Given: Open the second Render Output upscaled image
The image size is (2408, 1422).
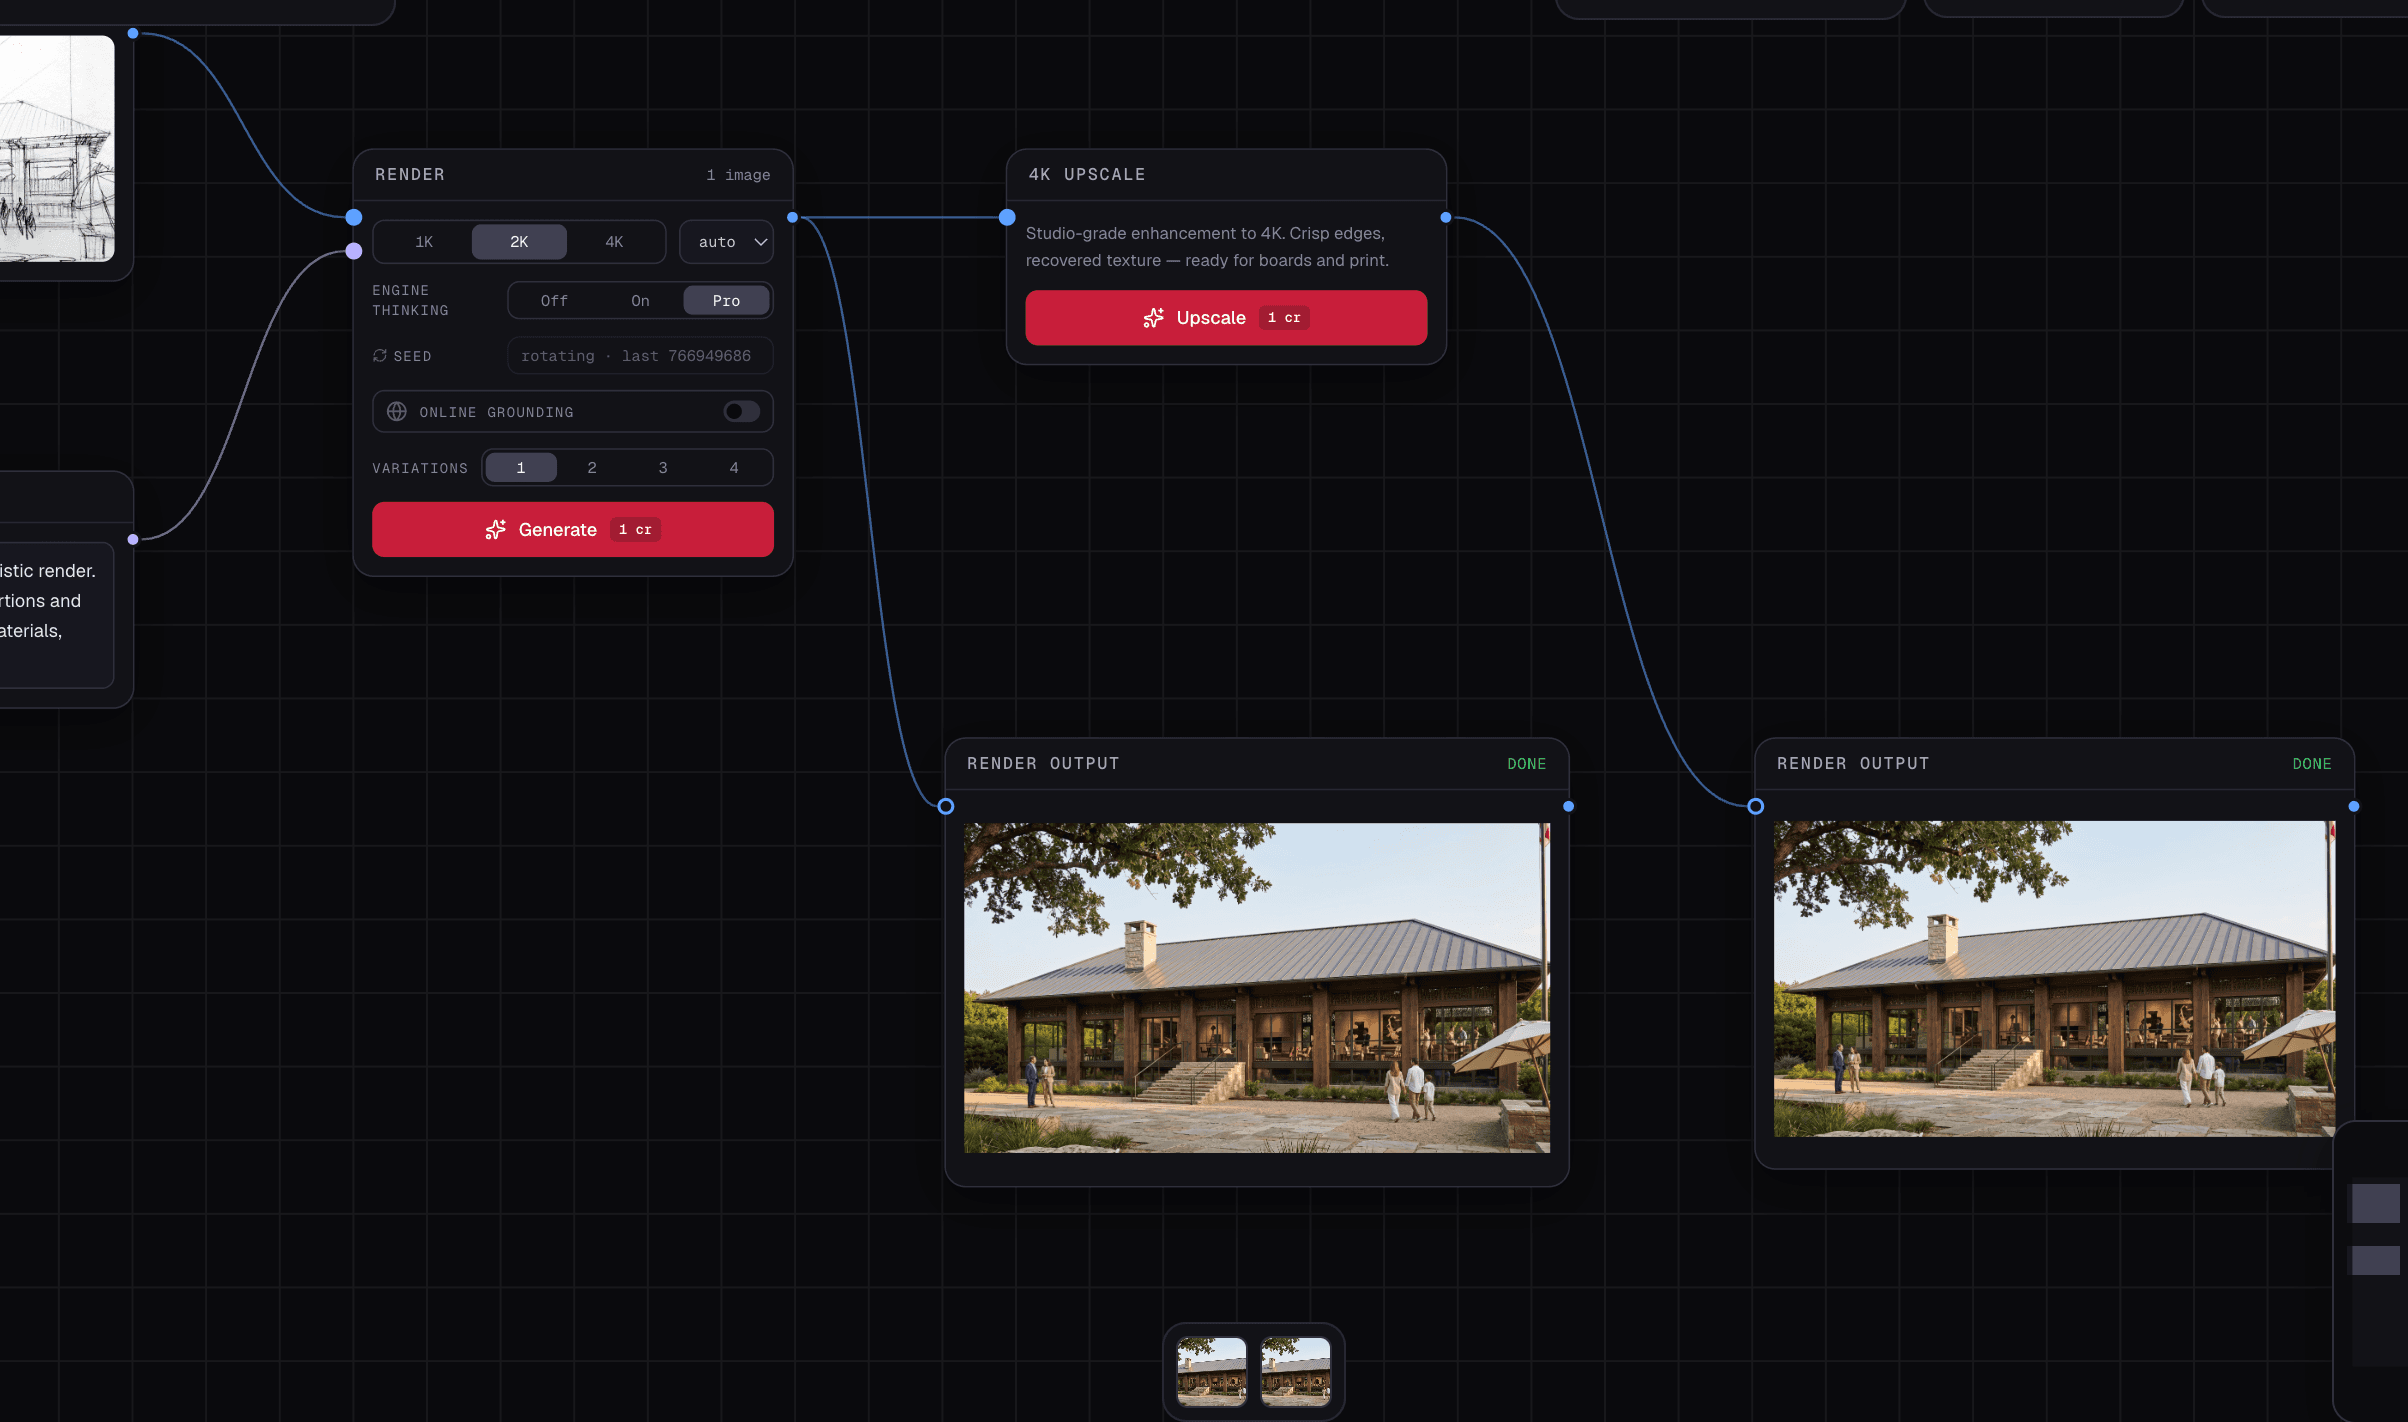Looking at the screenshot, I should (x=2055, y=979).
